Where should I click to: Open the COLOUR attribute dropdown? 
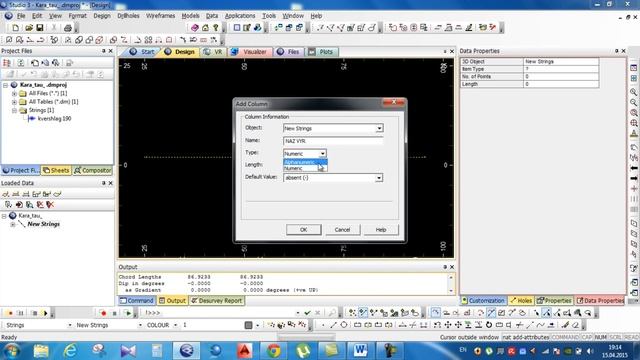tap(176, 325)
